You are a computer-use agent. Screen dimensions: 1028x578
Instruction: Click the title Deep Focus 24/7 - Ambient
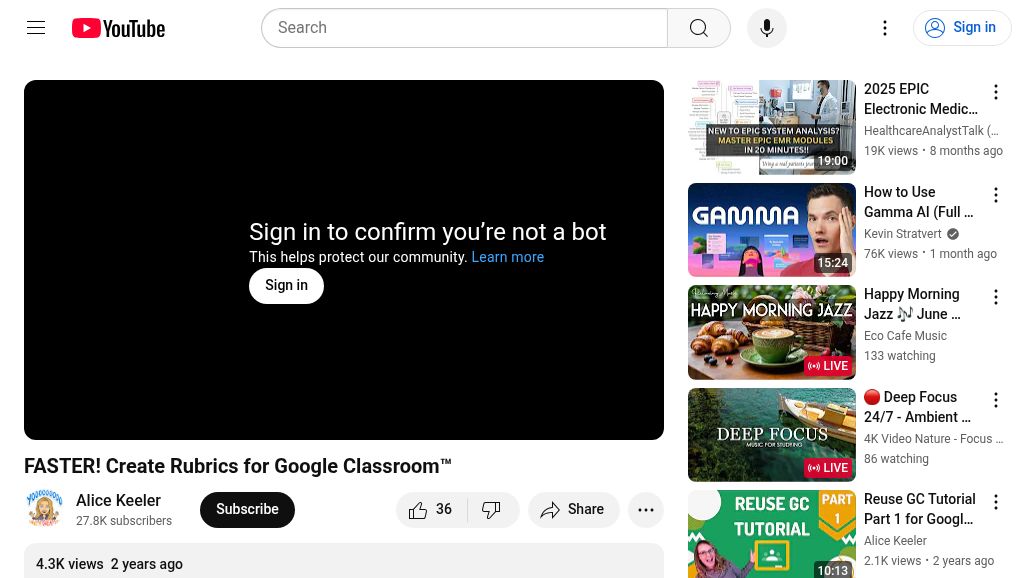tap(917, 407)
